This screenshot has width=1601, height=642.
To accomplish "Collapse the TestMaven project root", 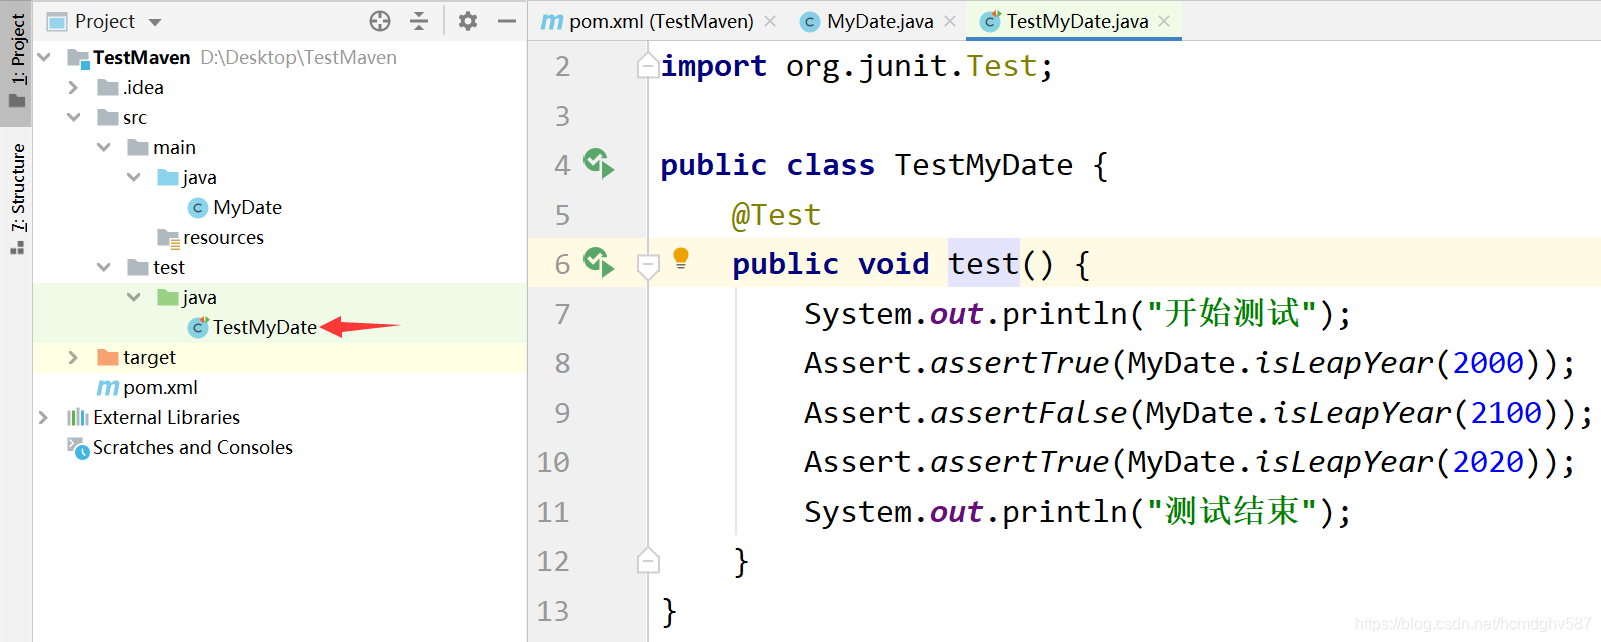I will (44, 57).
